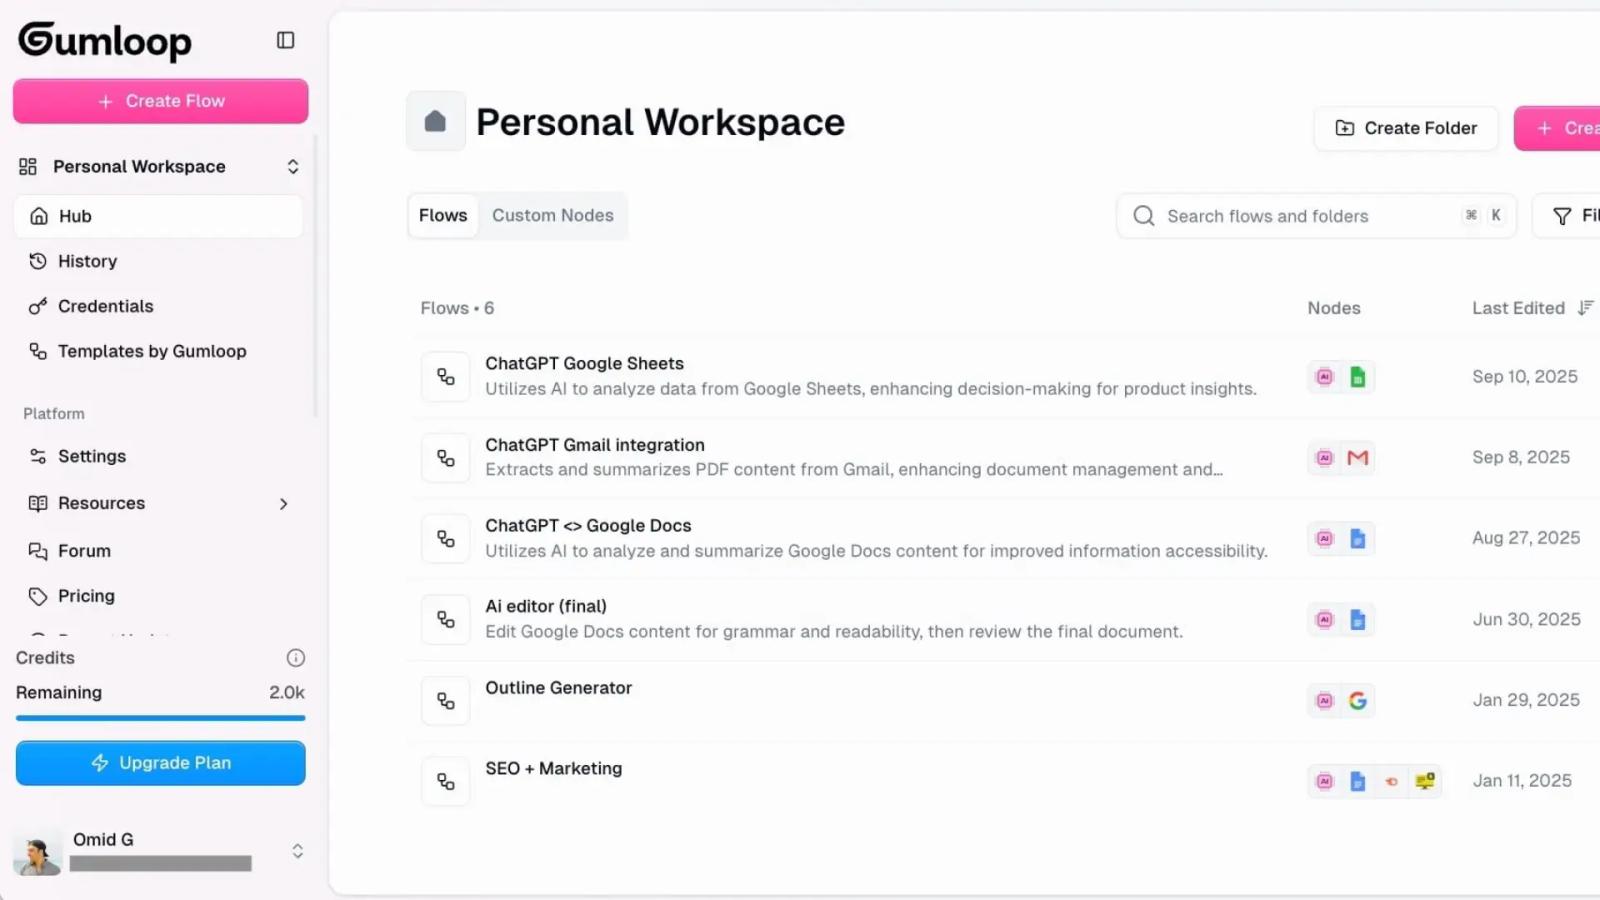Click the Flows • 6 count label

pyautogui.click(x=457, y=308)
